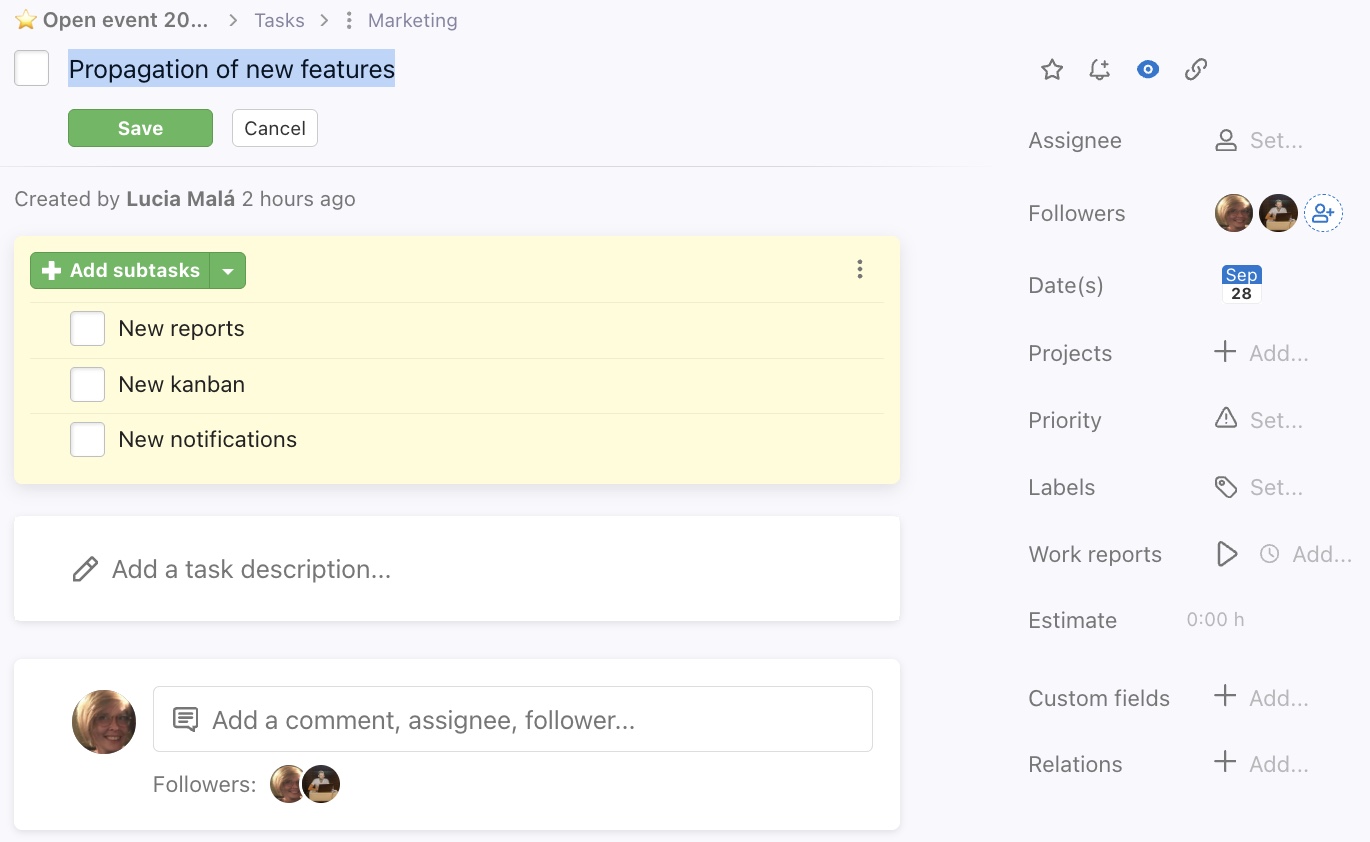The width and height of the screenshot is (1370, 842).
Task: Add follower with plus-person icon
Action: [1323, 213]
